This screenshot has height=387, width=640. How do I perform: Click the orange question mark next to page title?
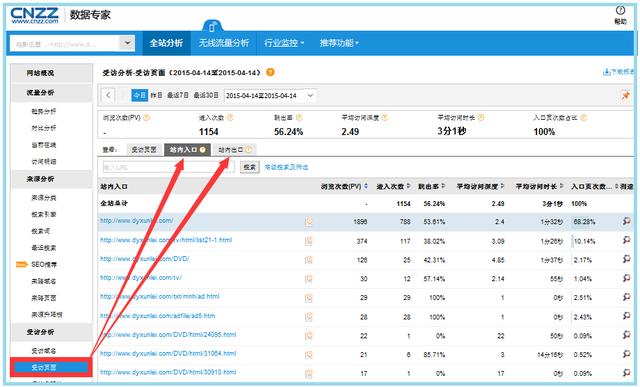click(270, 72)
